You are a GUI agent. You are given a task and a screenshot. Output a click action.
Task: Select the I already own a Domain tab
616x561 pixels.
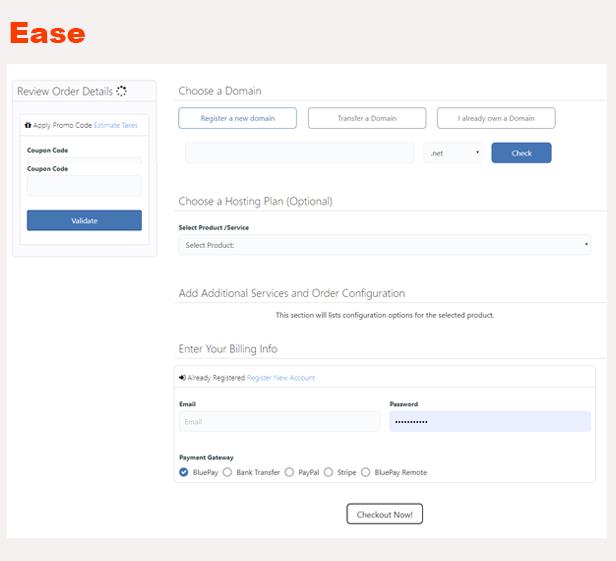(496, 118)
